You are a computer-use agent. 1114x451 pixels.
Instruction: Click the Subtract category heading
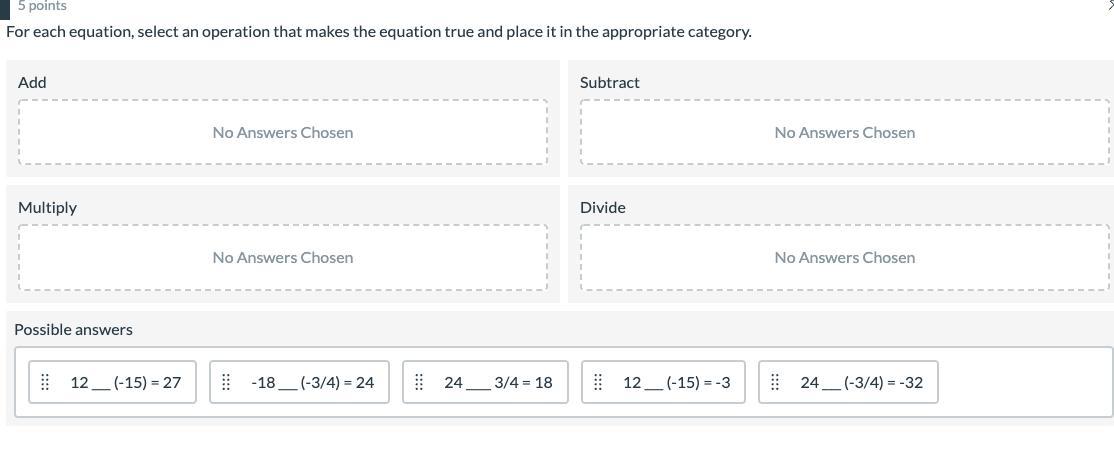pos(609,83)
